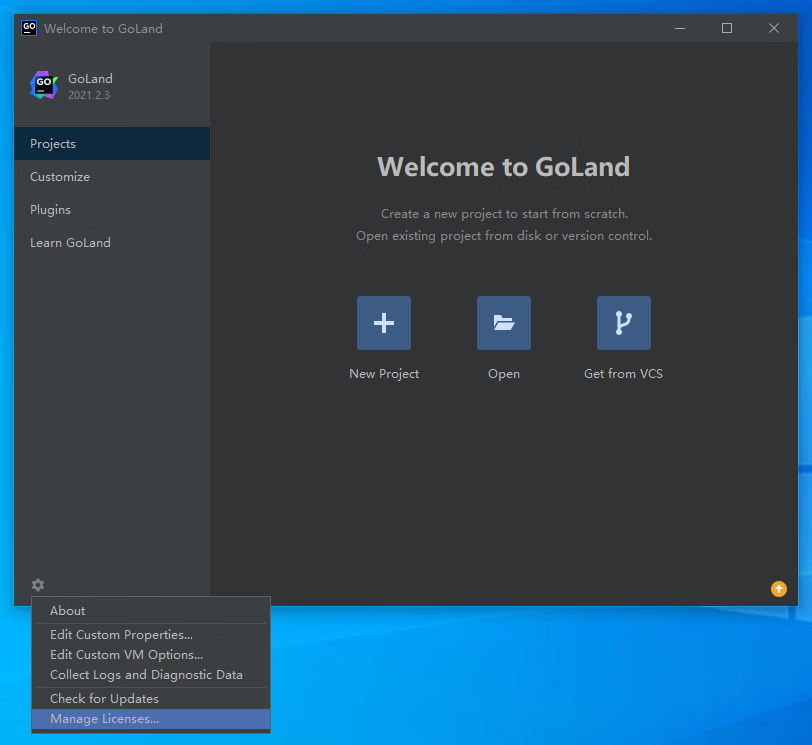Select Edit Custom Properties menu entry

point(121,635)
